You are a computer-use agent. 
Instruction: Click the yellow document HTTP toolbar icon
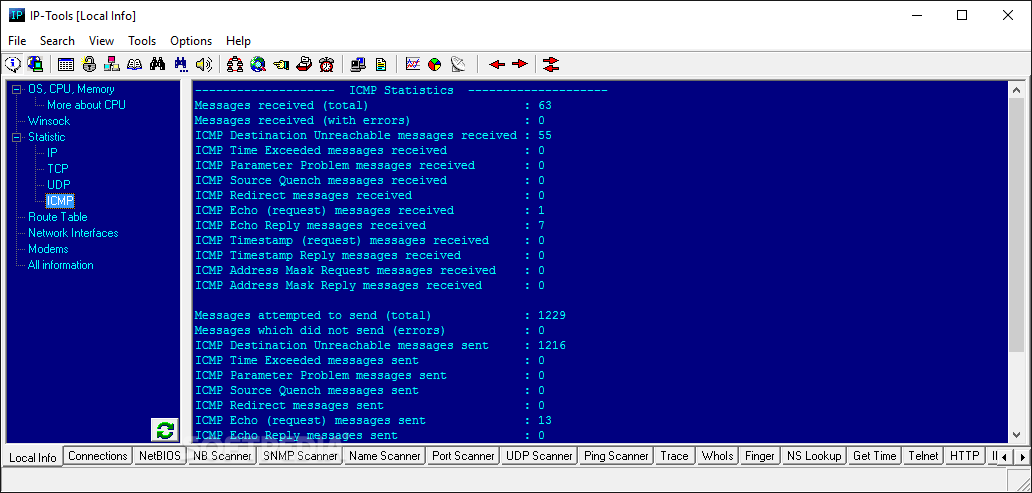coord(380,64)
